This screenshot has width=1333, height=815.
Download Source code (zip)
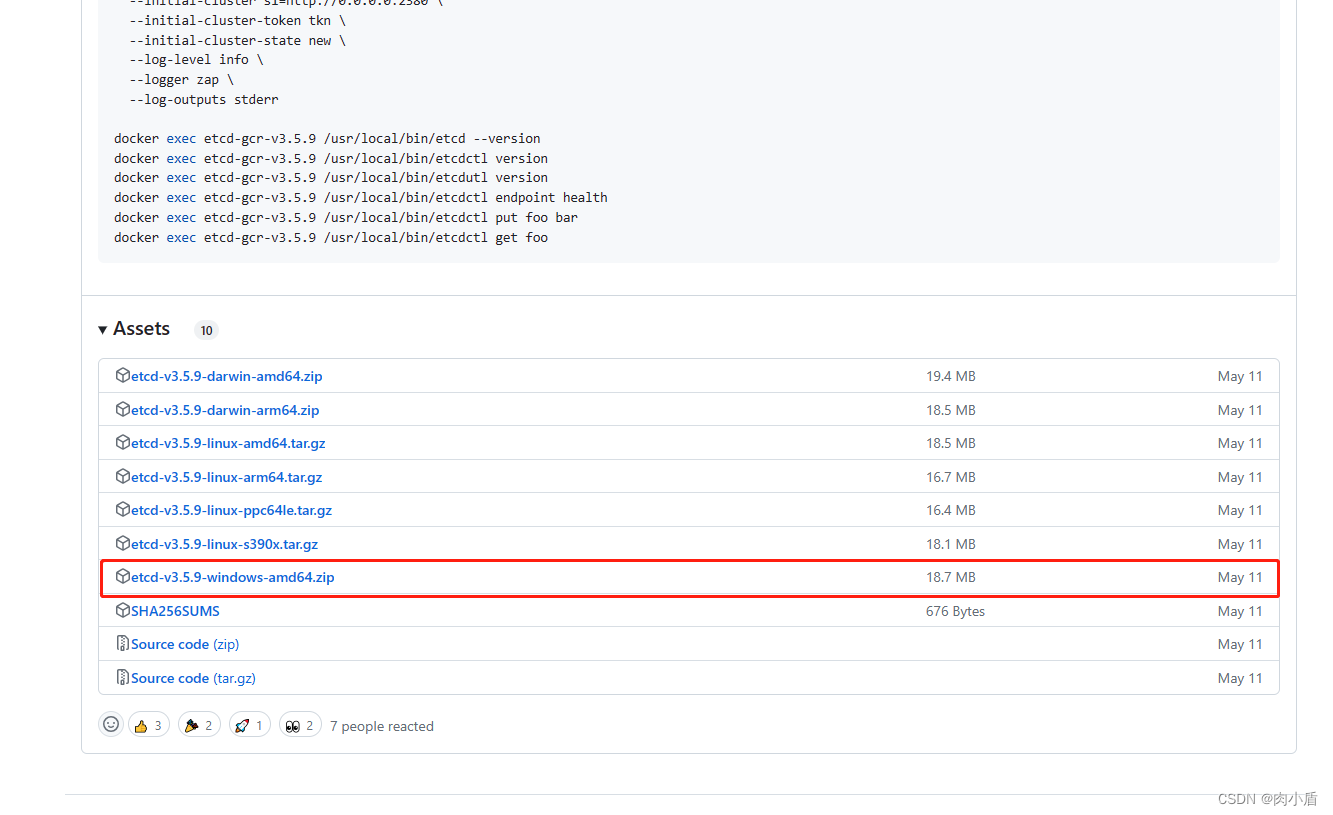(185, 644)
